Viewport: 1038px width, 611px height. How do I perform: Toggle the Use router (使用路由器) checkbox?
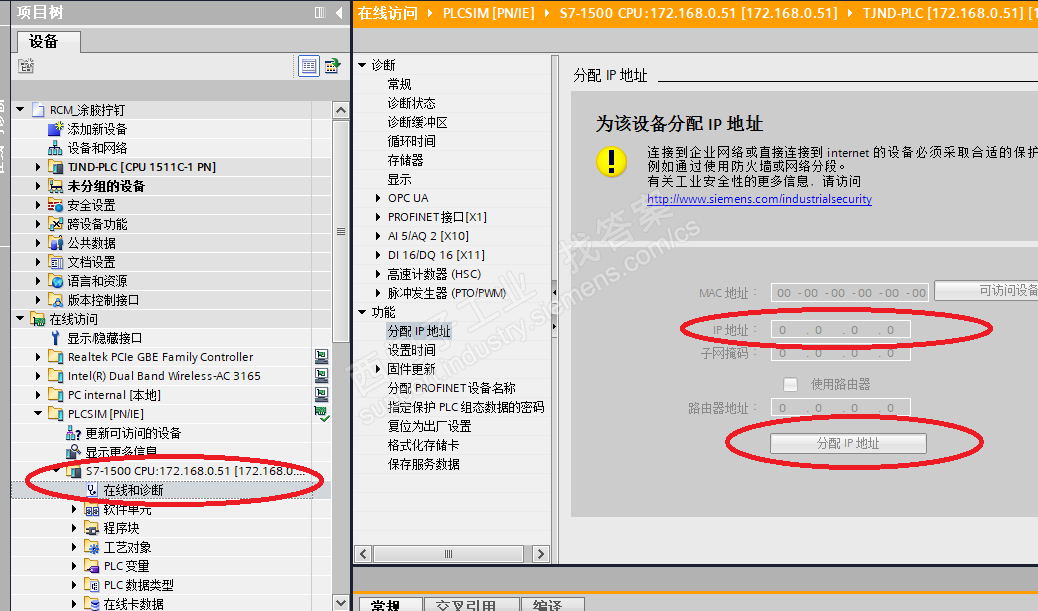pos(790,385)
